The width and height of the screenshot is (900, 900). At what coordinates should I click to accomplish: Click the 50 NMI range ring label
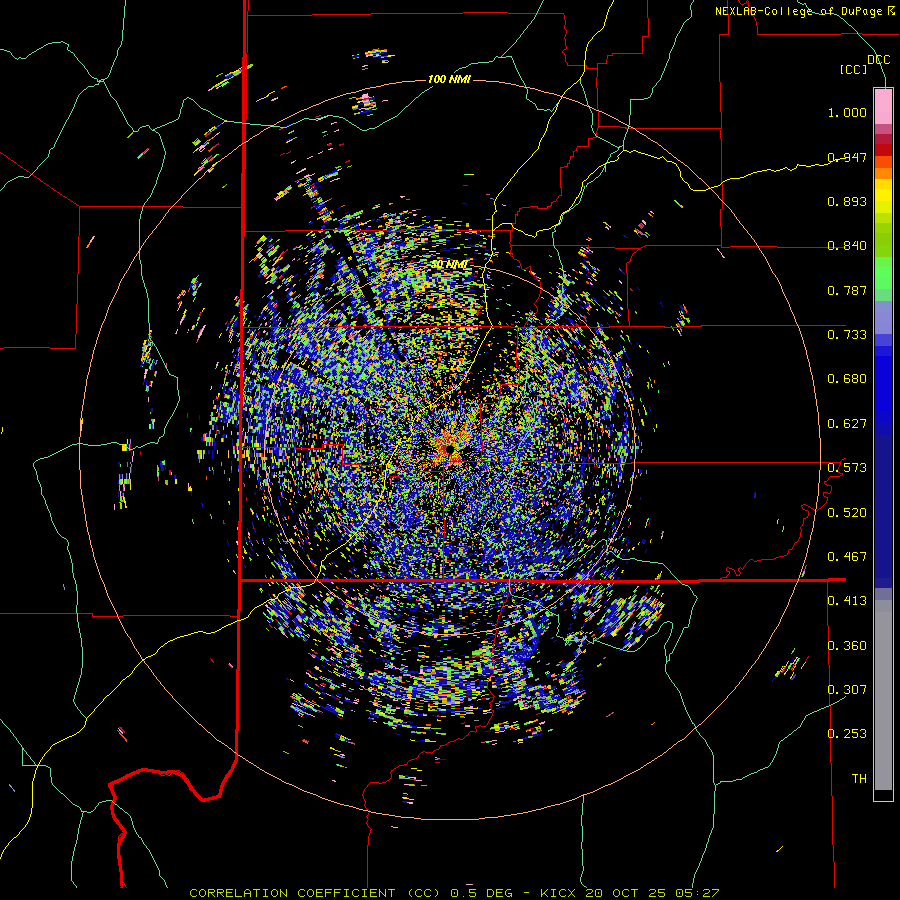(449, 265)
